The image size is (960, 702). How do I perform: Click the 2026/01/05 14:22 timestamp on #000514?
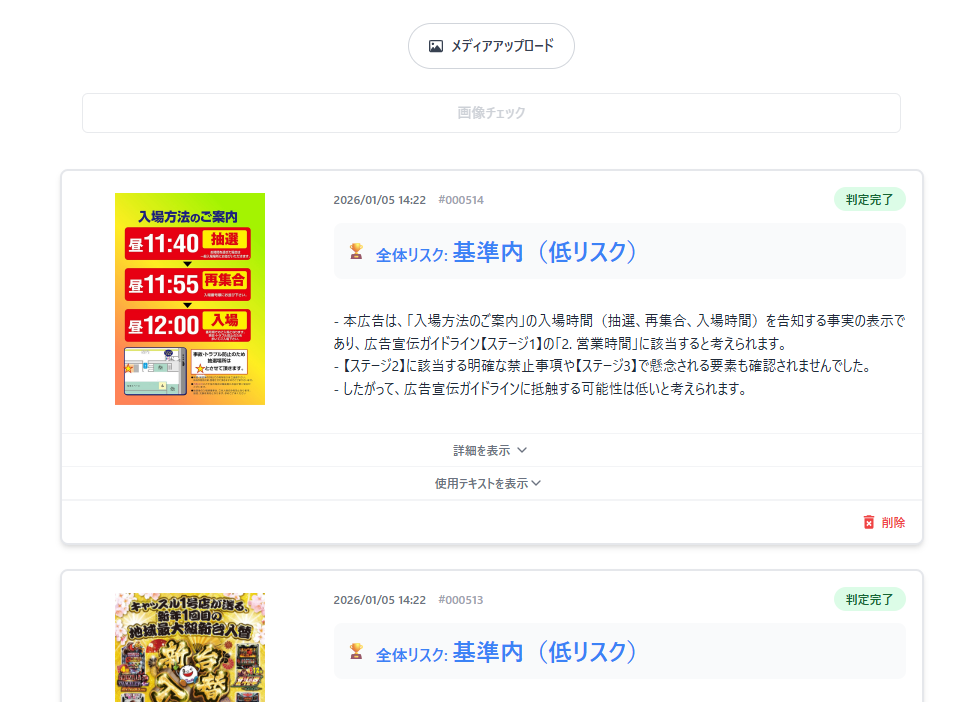pyautogui.click(x=377, y=199)
